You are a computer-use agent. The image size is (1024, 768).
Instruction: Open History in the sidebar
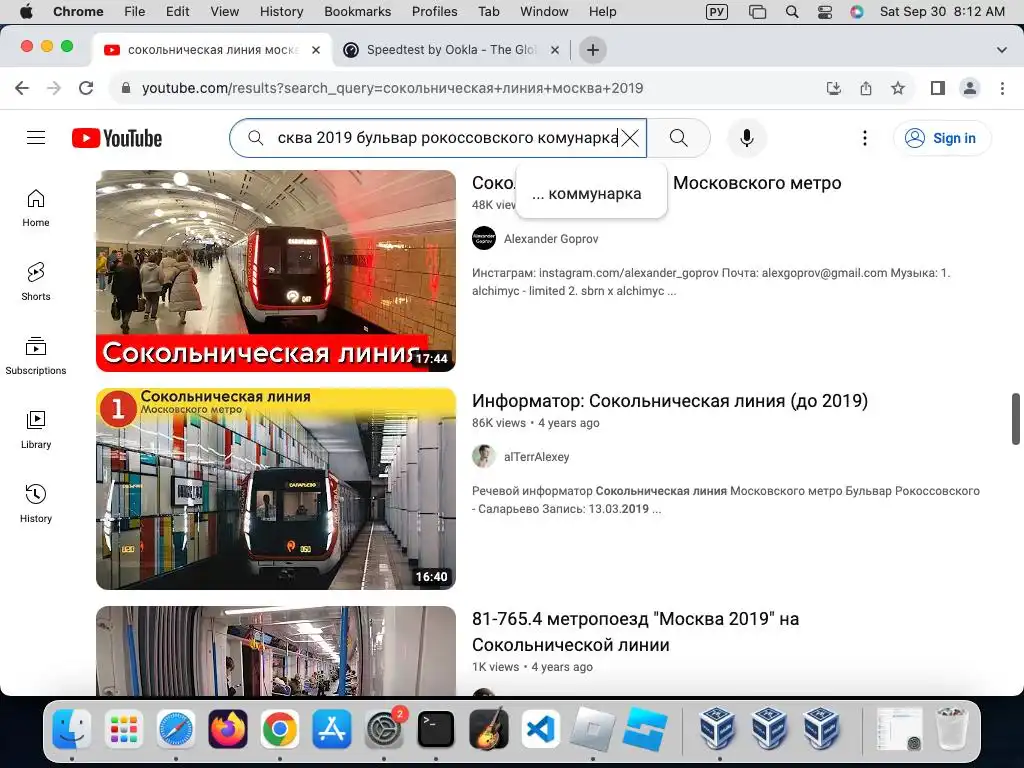click(x=36, y=504)
